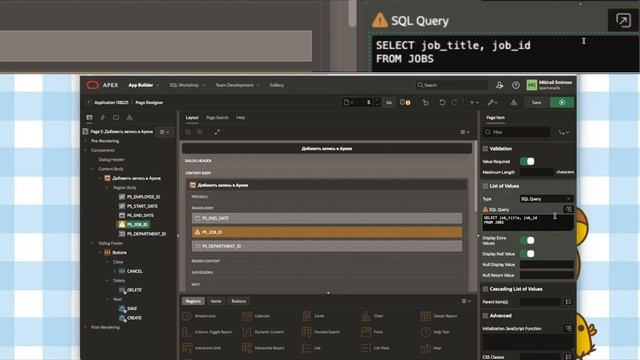This screenshot has width=640, height=360.
Task: Click the Initialization JavaScript Function editor icon
Action: (x=569, y=328)
